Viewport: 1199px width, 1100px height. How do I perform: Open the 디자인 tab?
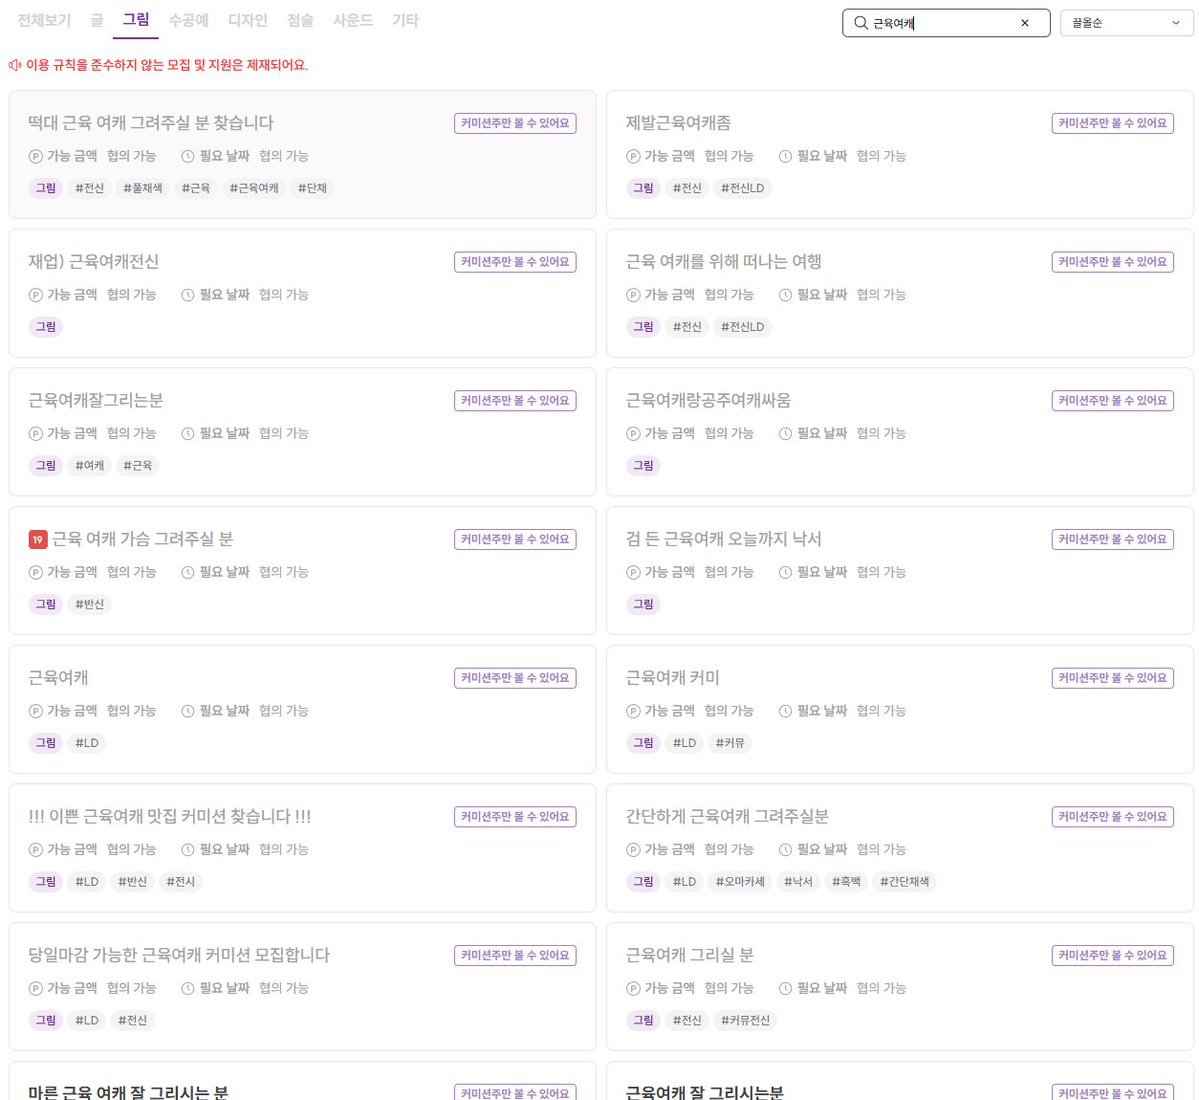248,21
